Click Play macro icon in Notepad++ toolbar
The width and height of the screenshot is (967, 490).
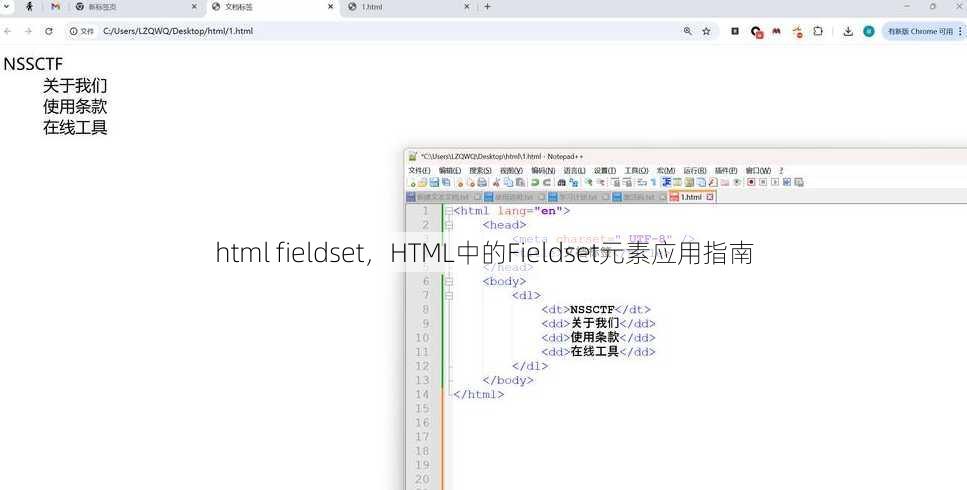(775, 182)
